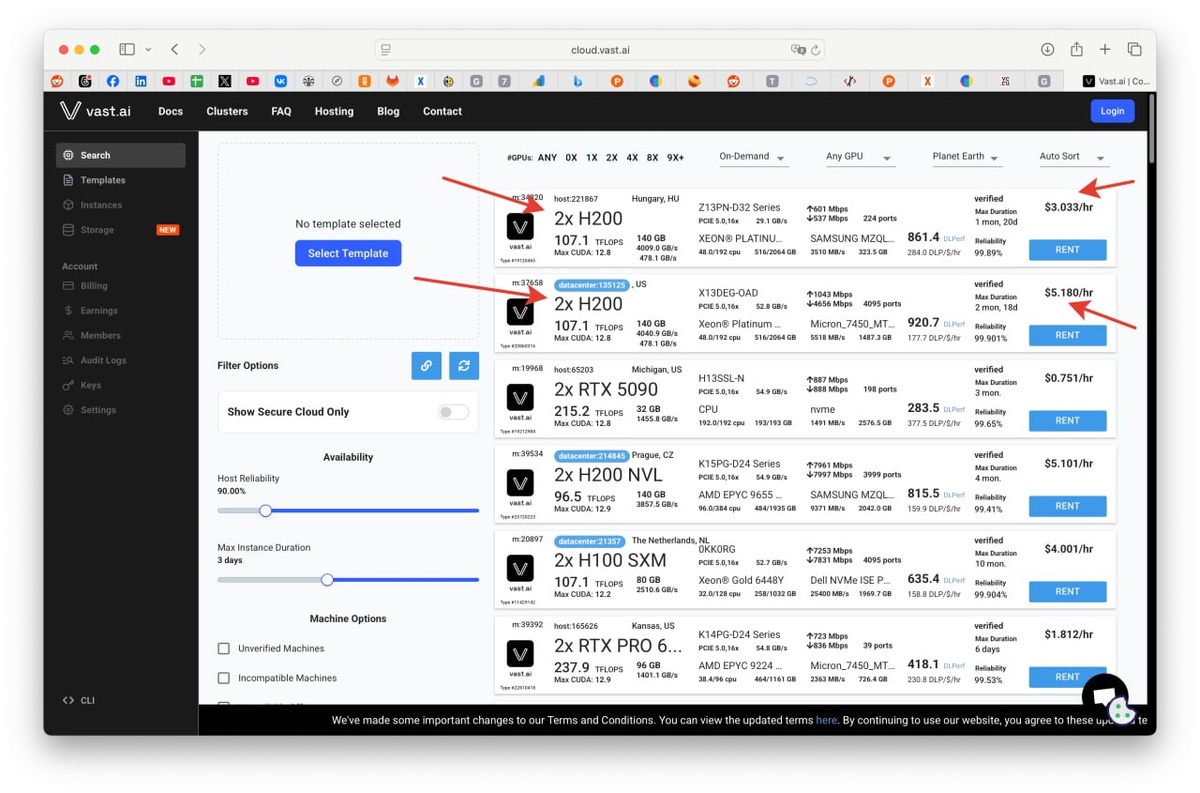Open the GitLab pinned tab
This screenshot has width=1200, height=793.
[x=393, y=81]
